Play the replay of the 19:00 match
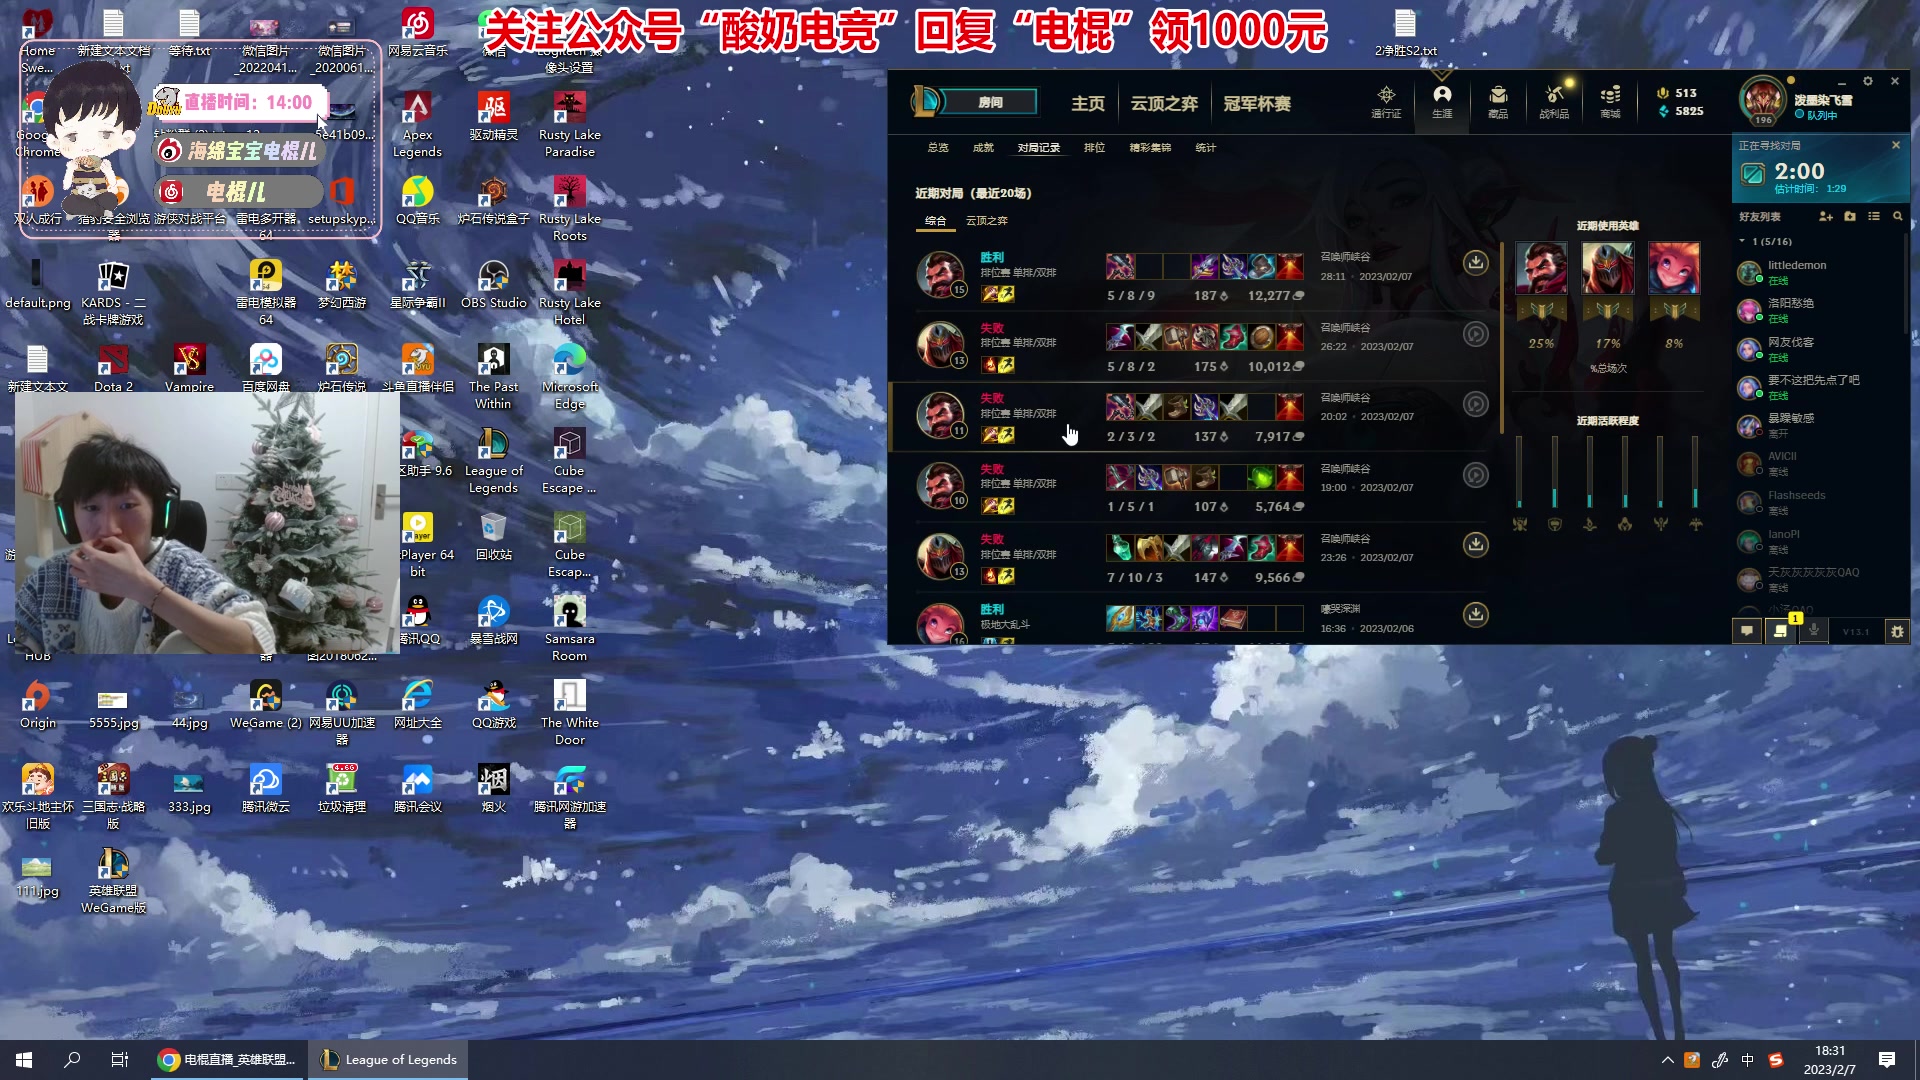Screen dimensions: 1920x1080 1475,475
